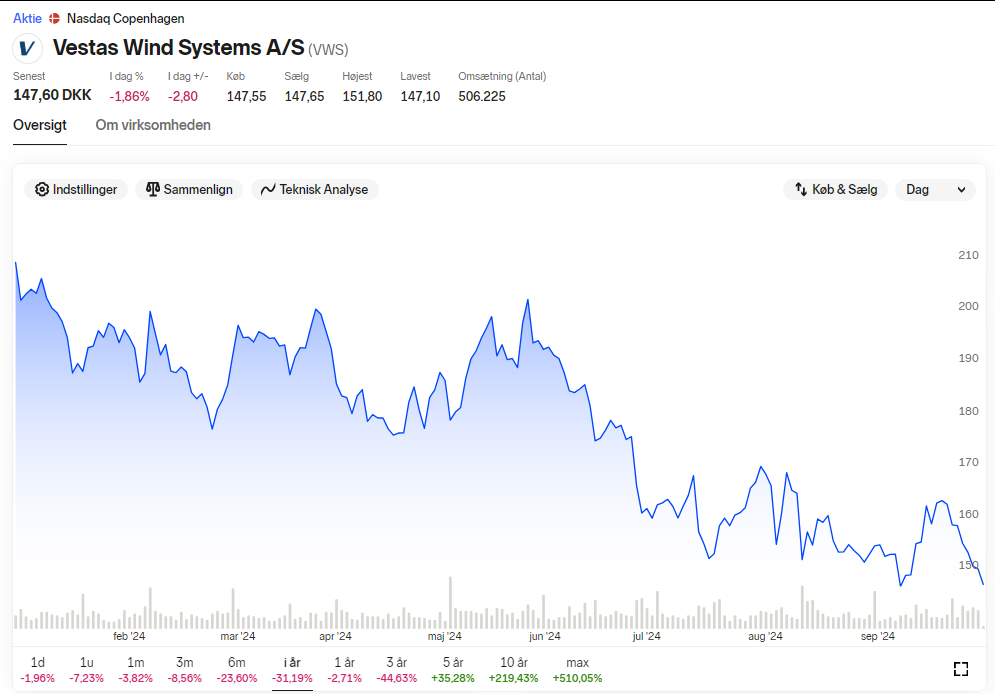Click the (VWS) ticker symbol
This screenshot has width=995, height=694.
coord(328,49)
